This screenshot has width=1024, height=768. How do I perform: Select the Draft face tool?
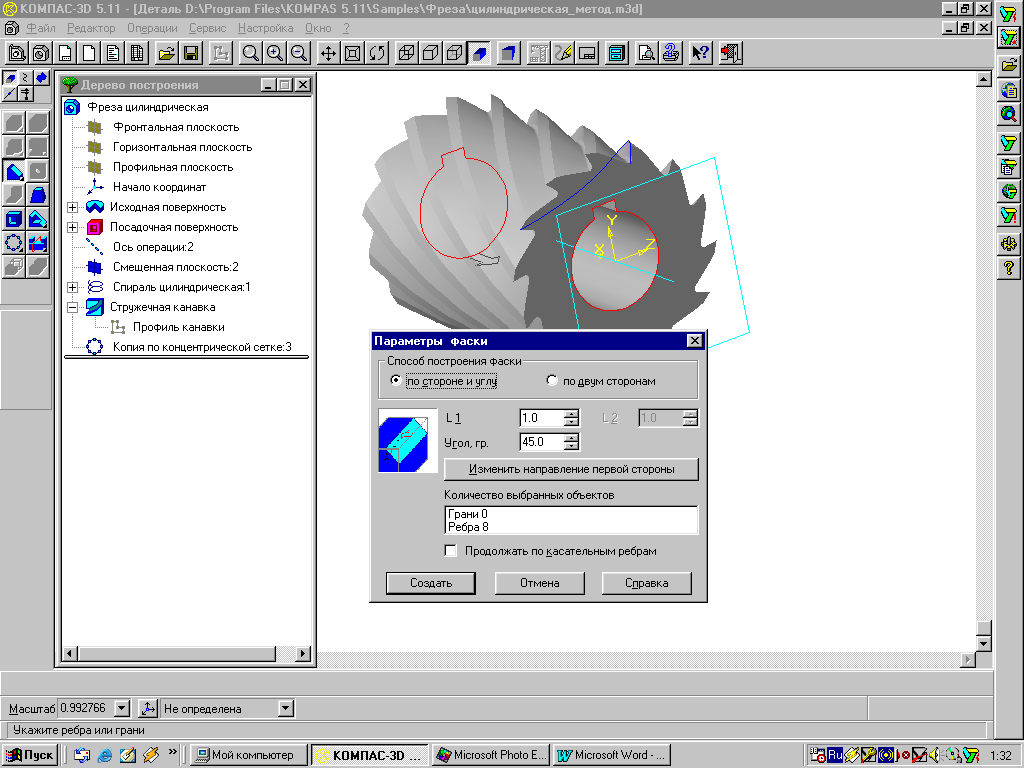point(38,195)
